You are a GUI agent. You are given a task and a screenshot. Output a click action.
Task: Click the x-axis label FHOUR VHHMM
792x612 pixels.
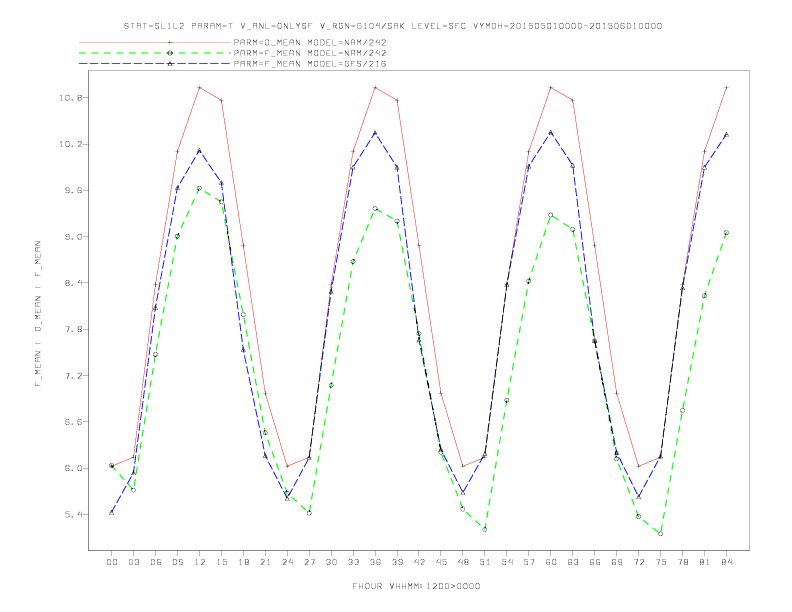416,586
